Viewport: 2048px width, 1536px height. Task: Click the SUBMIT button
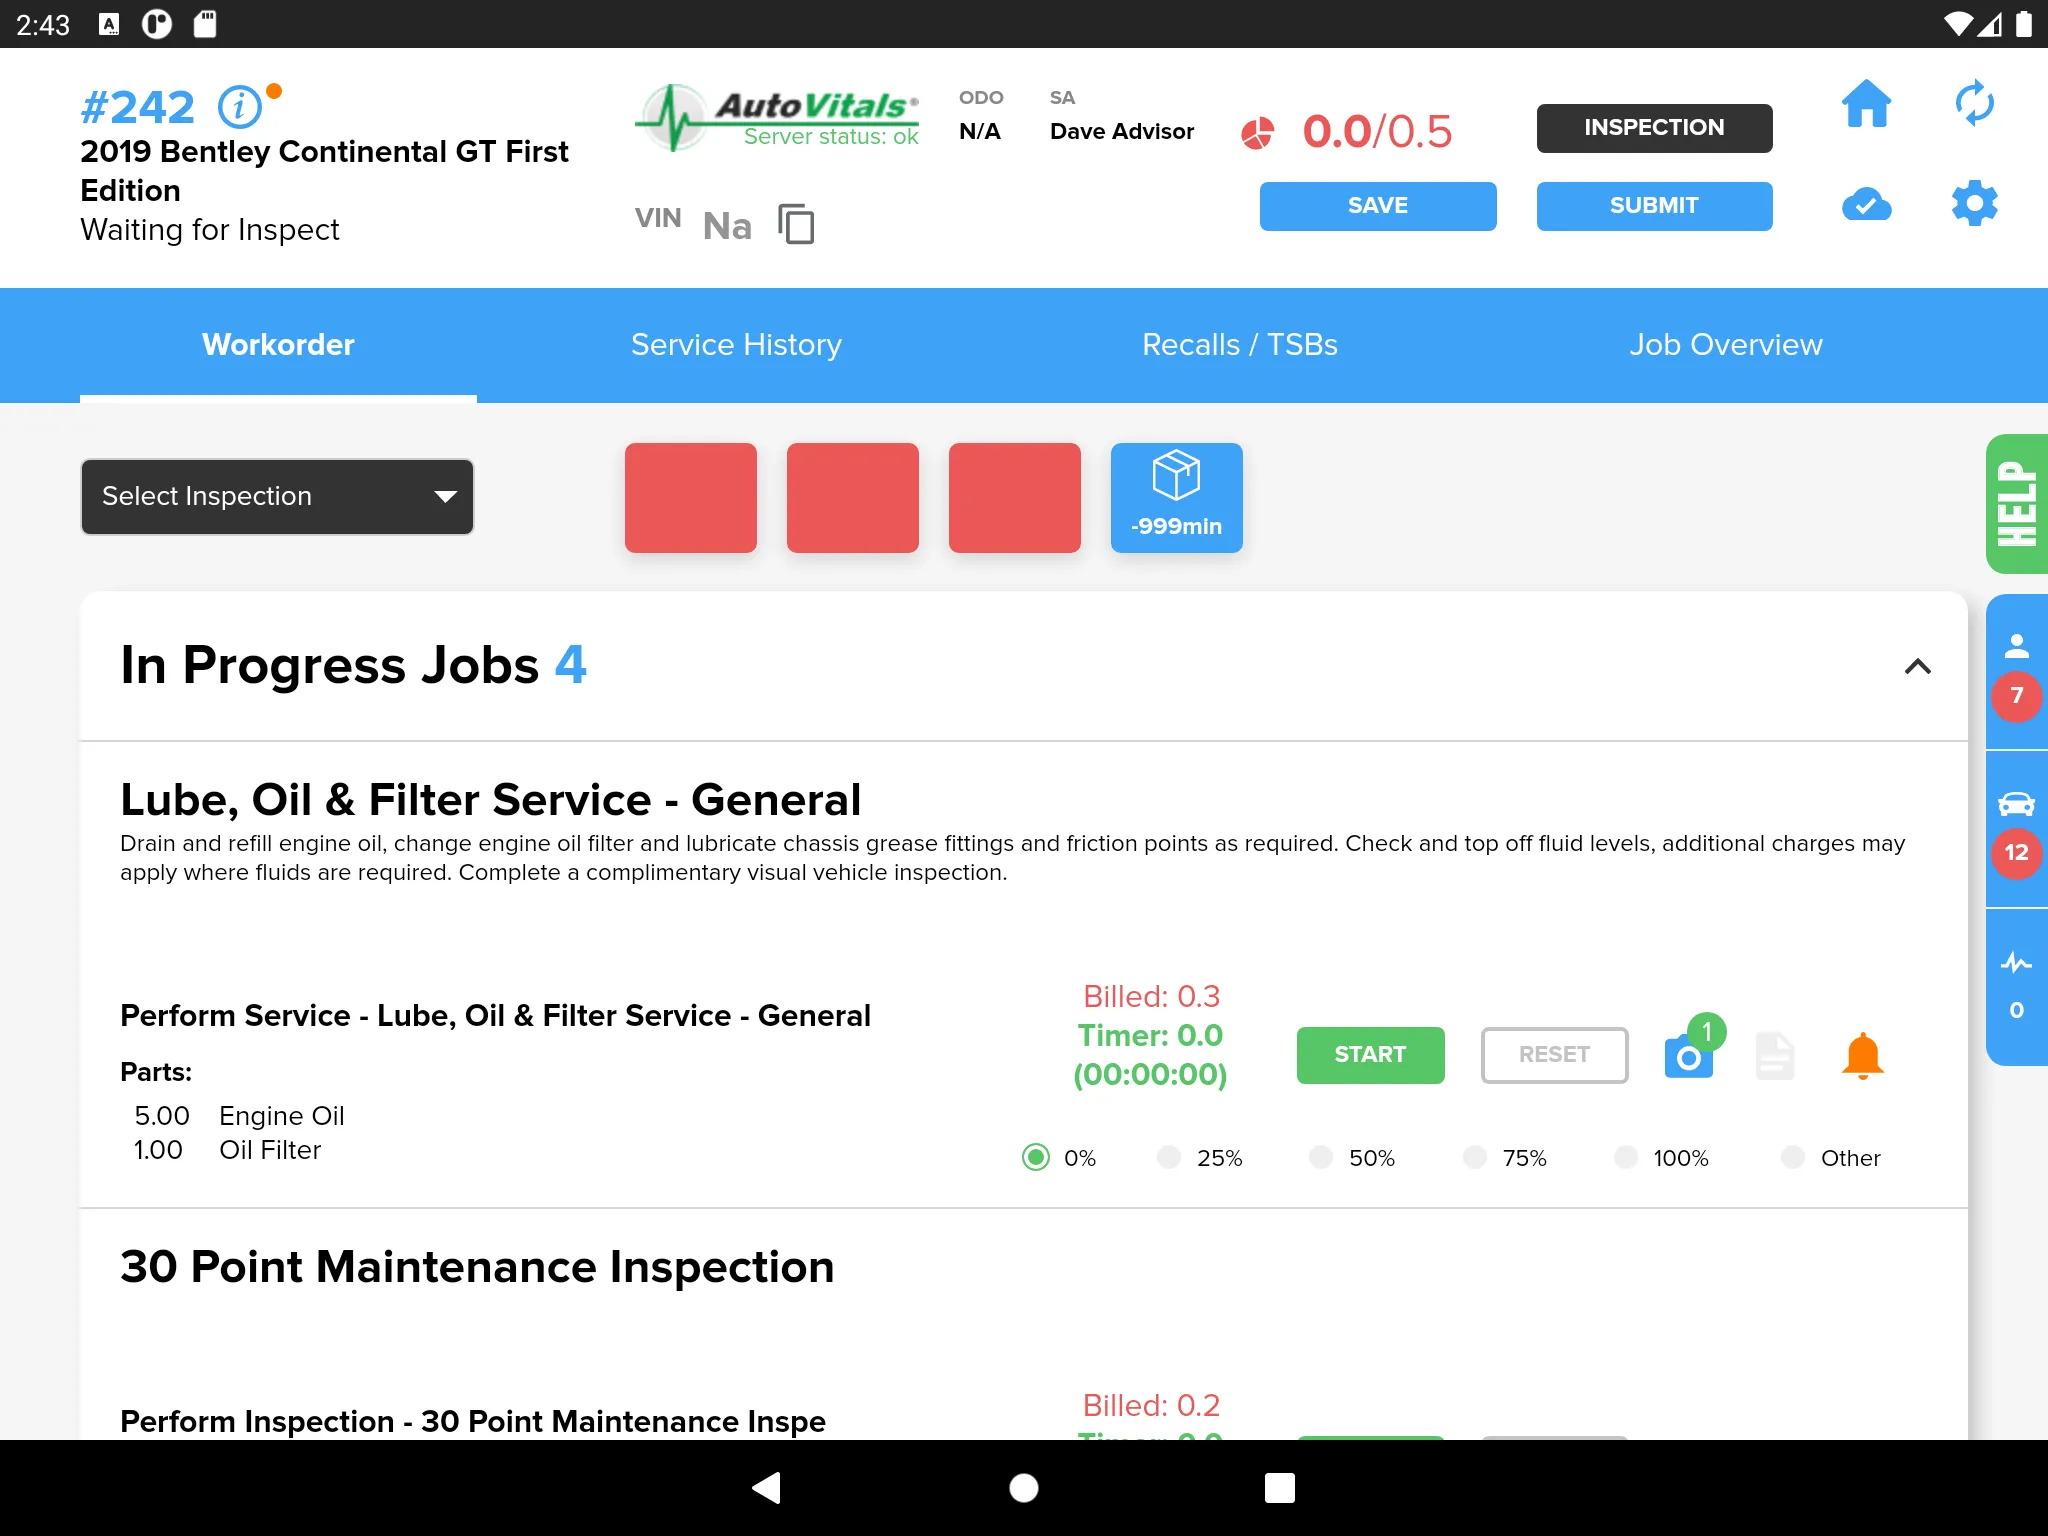click(x=1655, y=205)
